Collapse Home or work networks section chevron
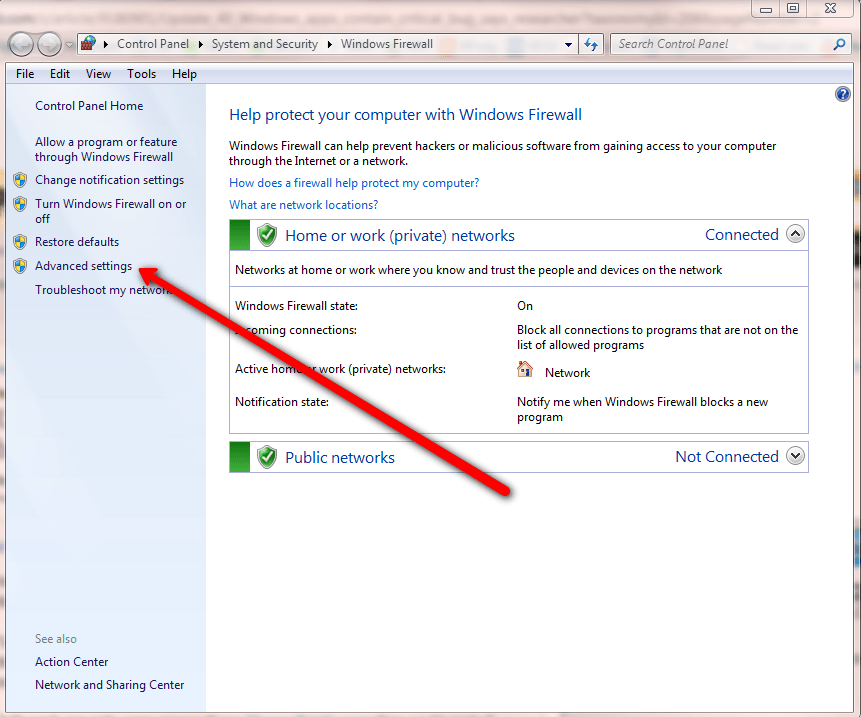Image resolution: width=861 pixels, height=717 pixels. click(795, 234)
